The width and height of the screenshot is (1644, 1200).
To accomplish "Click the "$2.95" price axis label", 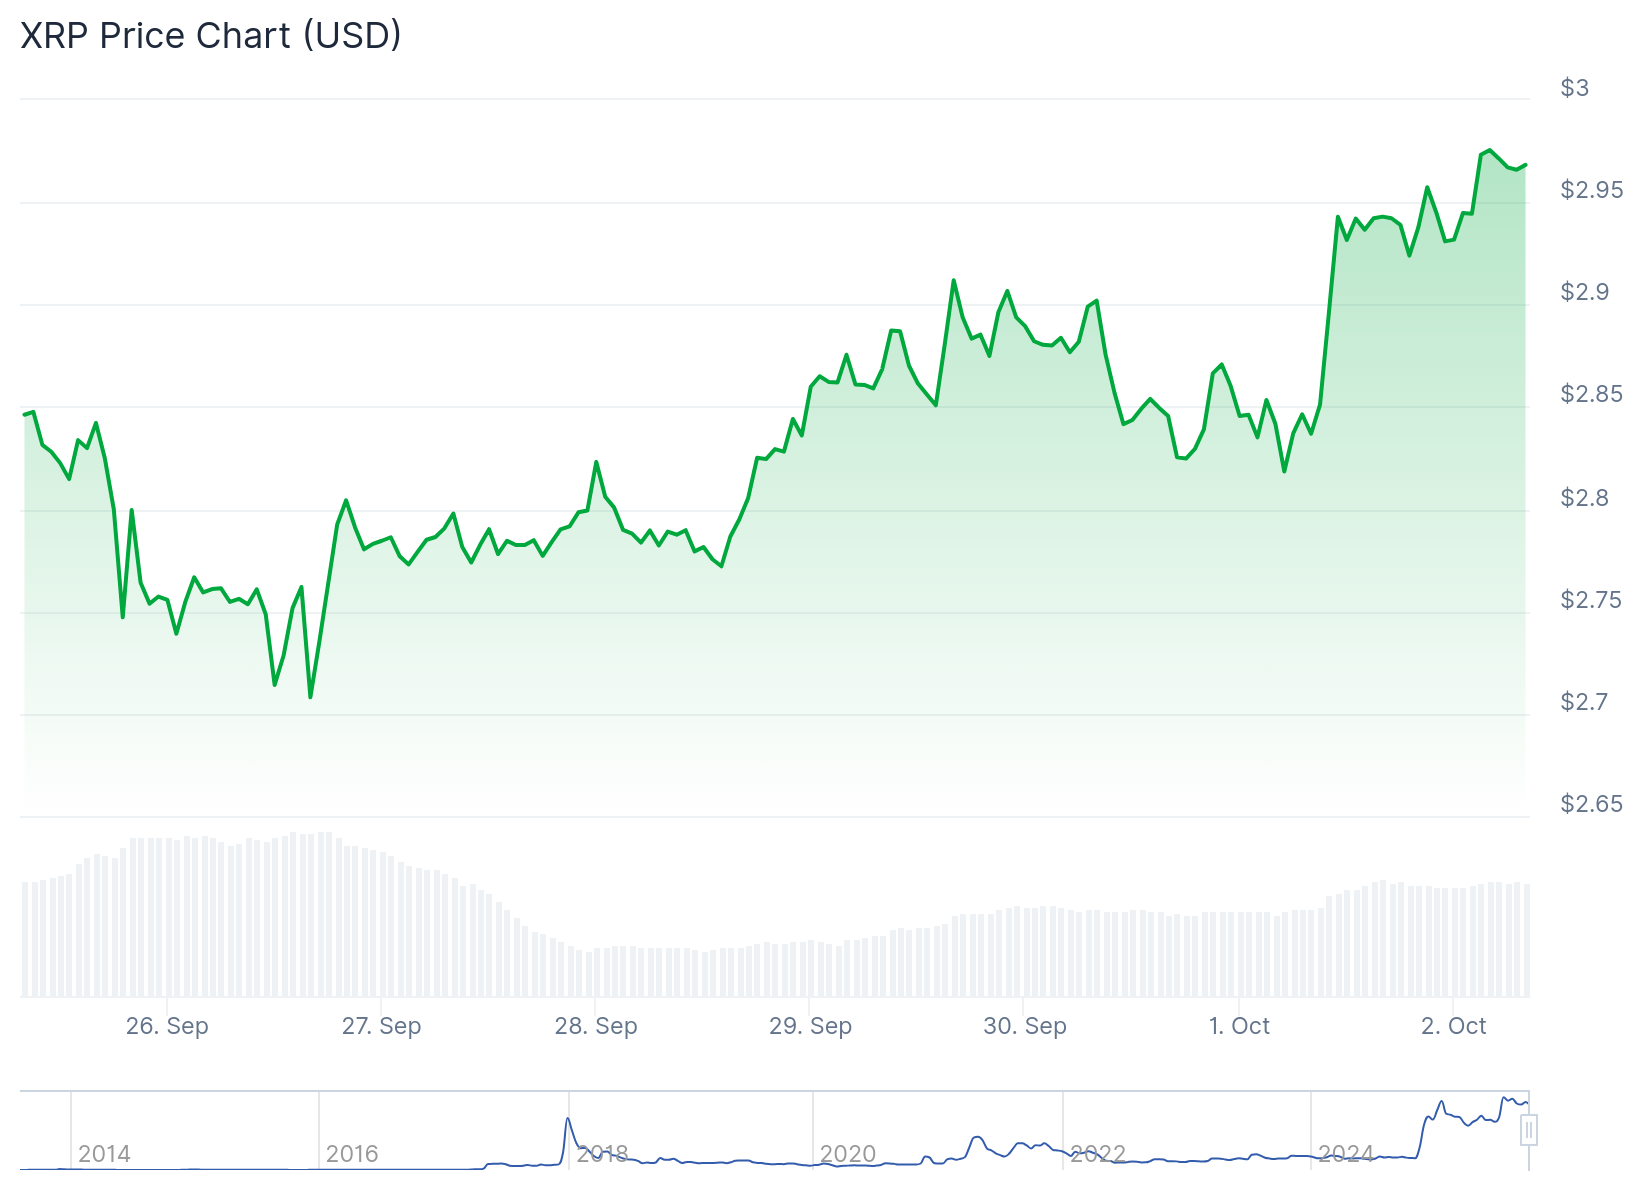I will point(1592,190).
